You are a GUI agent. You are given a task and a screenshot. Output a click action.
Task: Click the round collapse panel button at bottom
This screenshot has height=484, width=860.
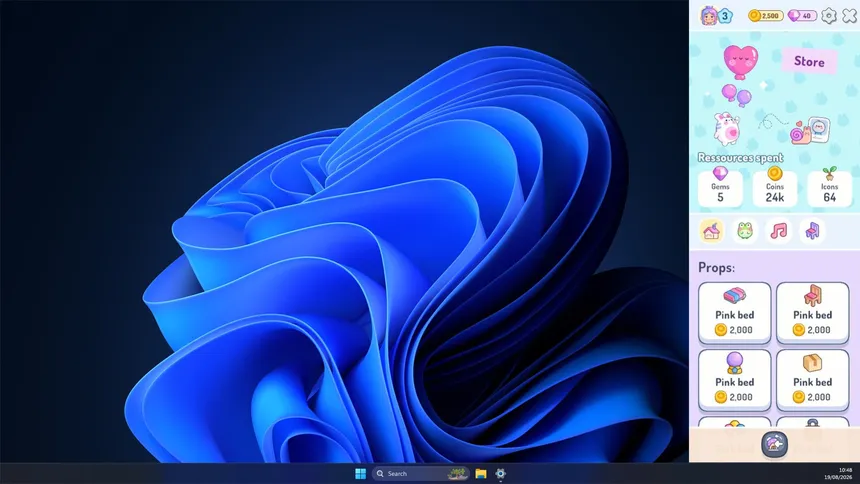774,444
